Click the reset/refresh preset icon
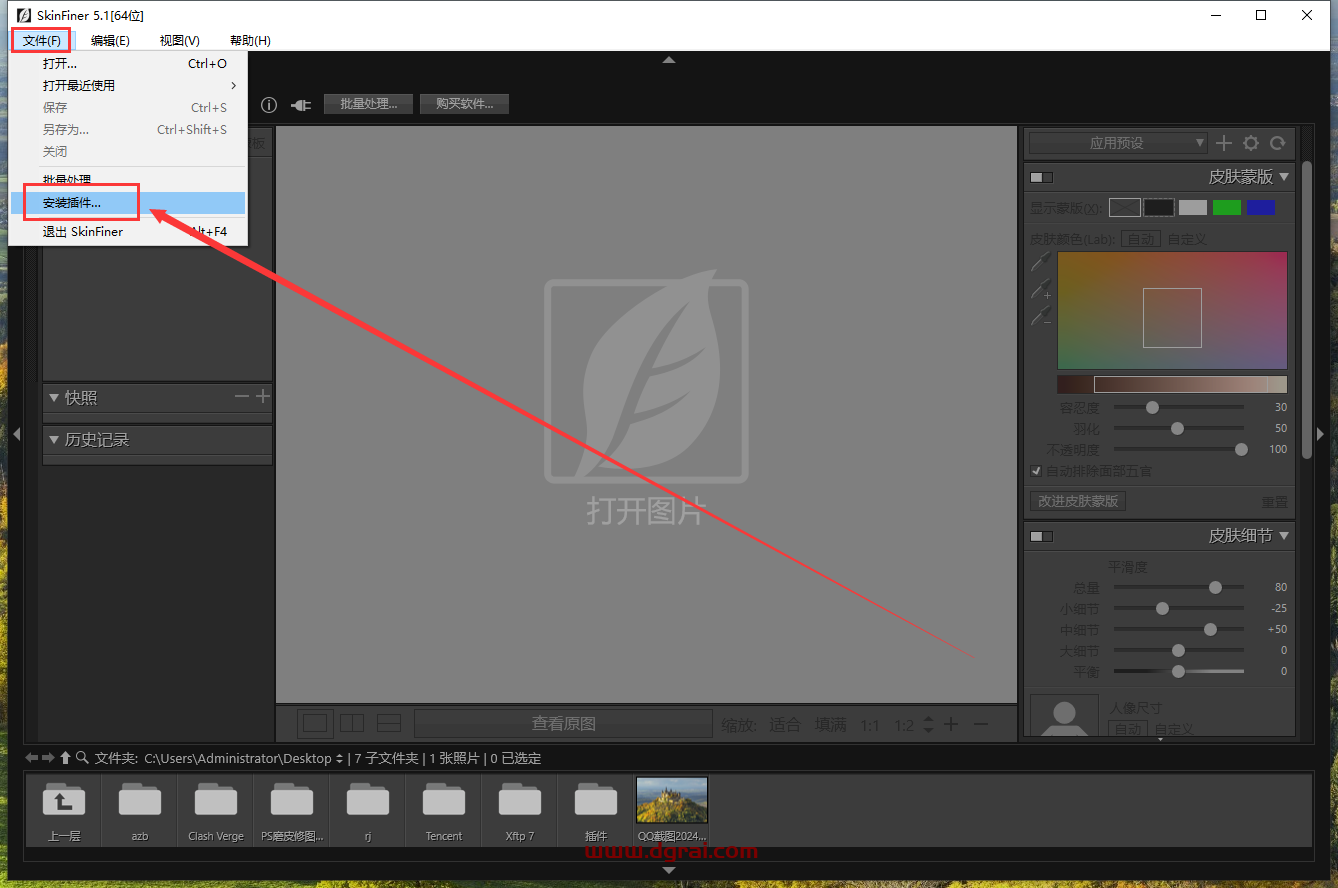This screenshot has height=888, width=1338. [1277, 143]
